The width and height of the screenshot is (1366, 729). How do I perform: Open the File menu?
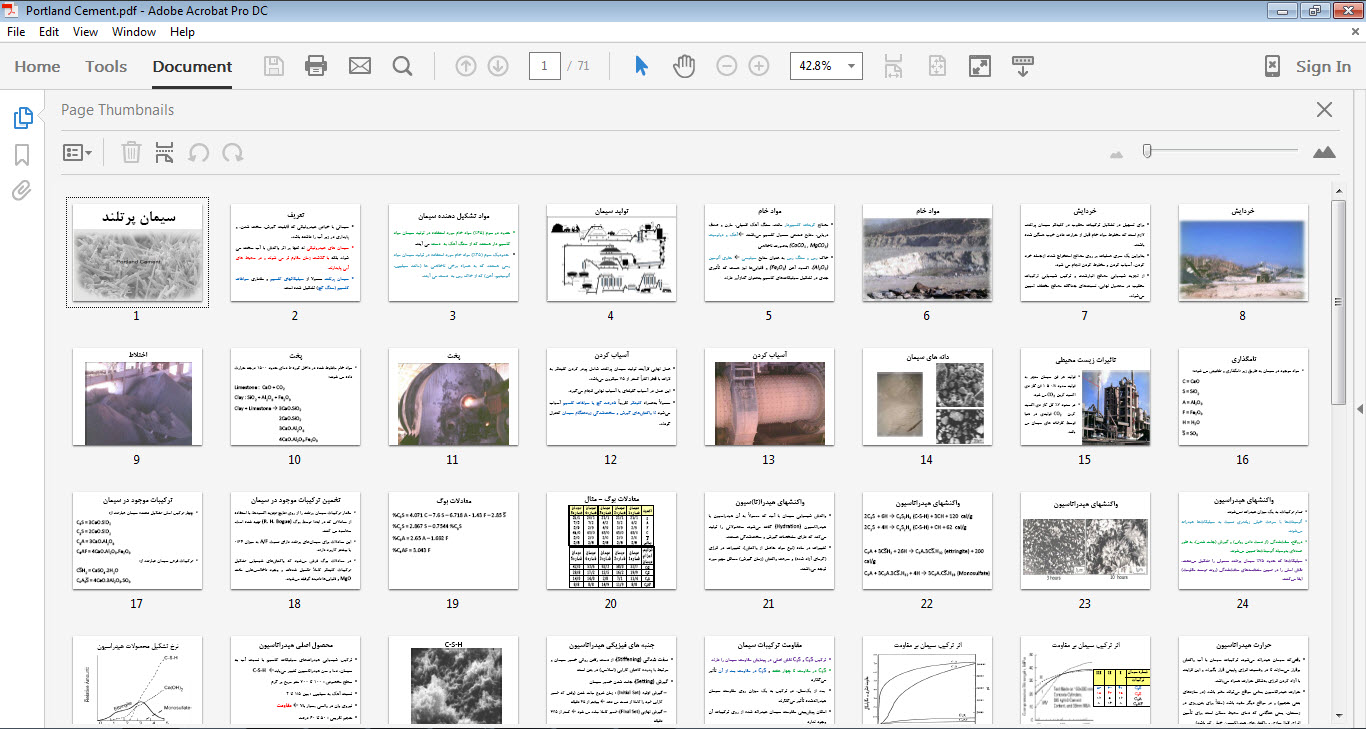(16, 32)
